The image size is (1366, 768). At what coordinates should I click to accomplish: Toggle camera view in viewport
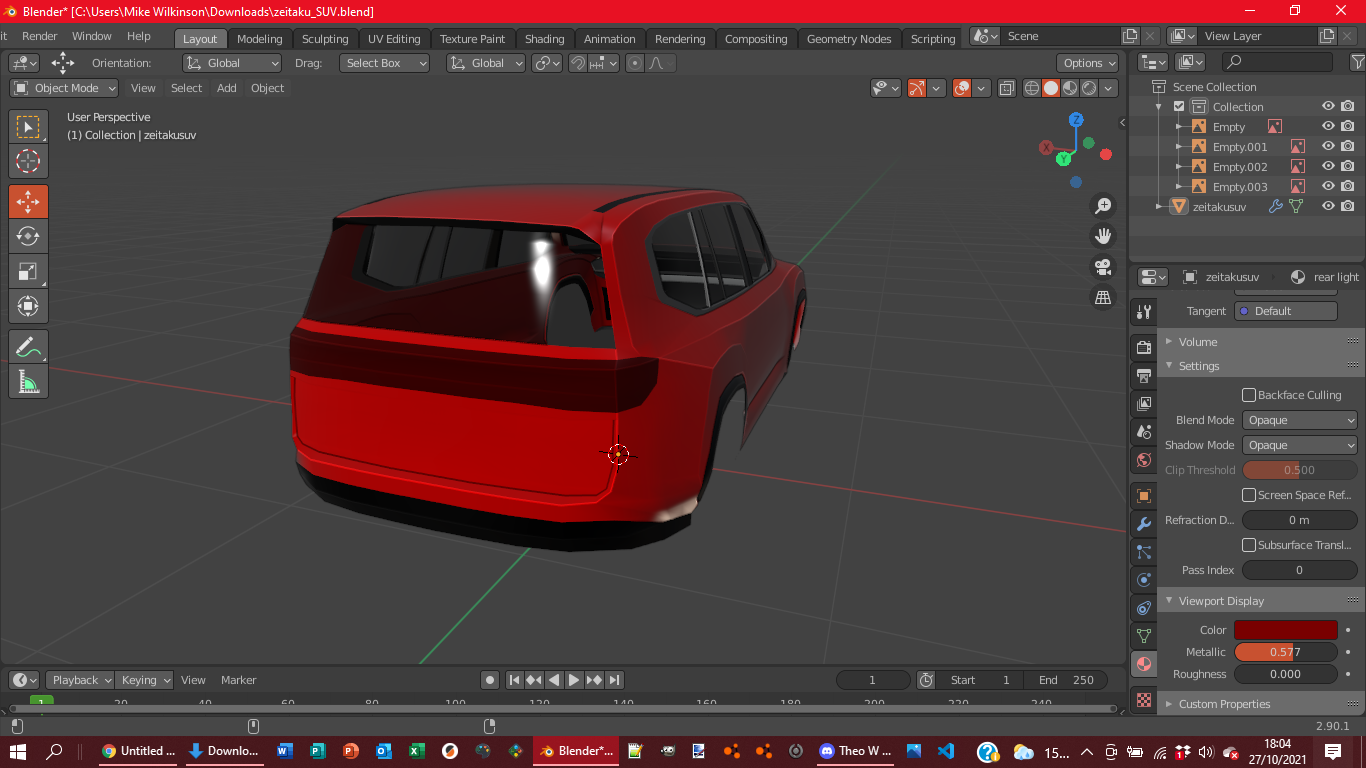[1103, 267]
